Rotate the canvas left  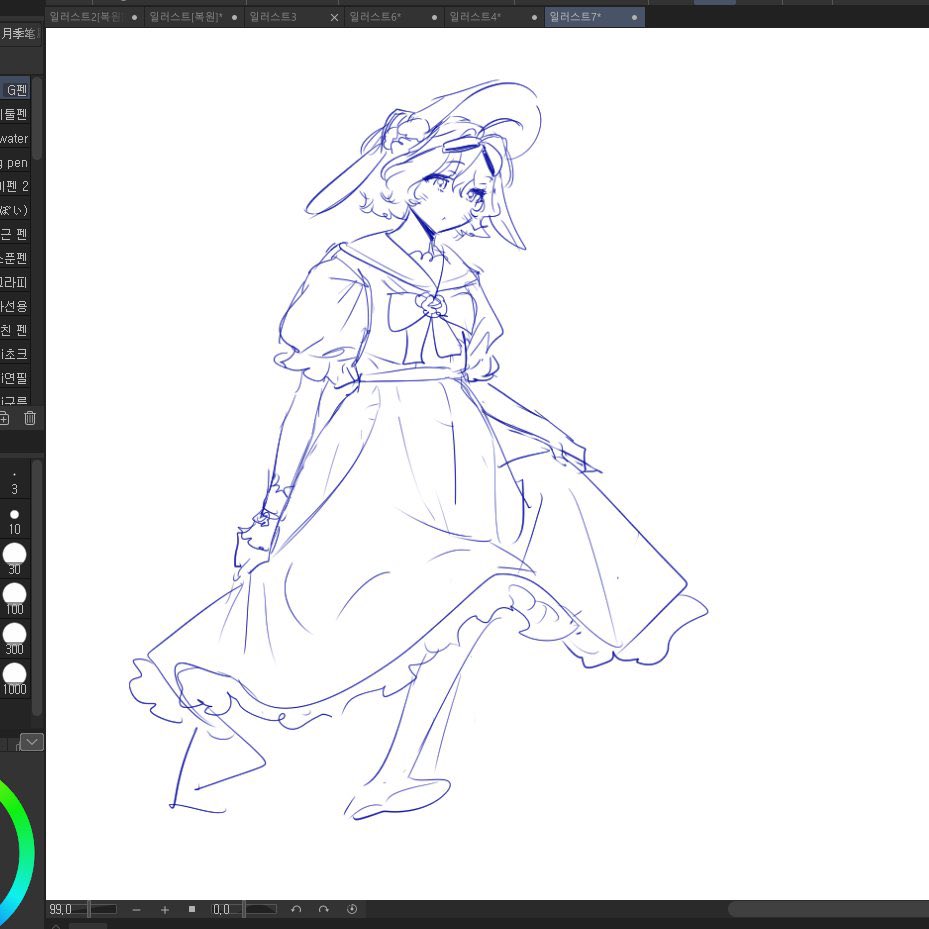tap(296, 909)
